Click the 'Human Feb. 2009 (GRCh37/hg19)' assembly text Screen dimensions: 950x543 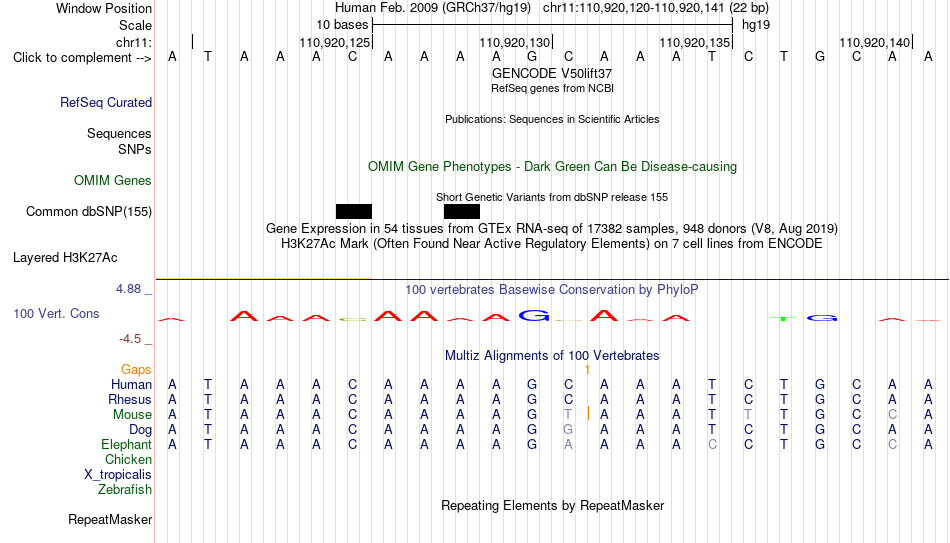click(433, 8)
